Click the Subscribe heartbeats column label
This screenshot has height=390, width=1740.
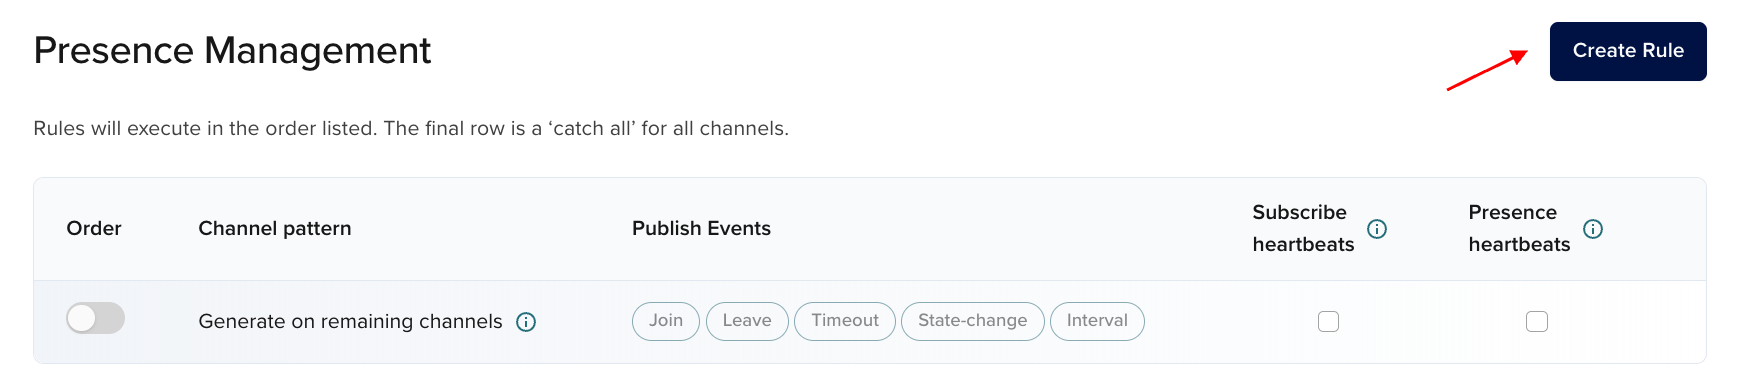1303,228
